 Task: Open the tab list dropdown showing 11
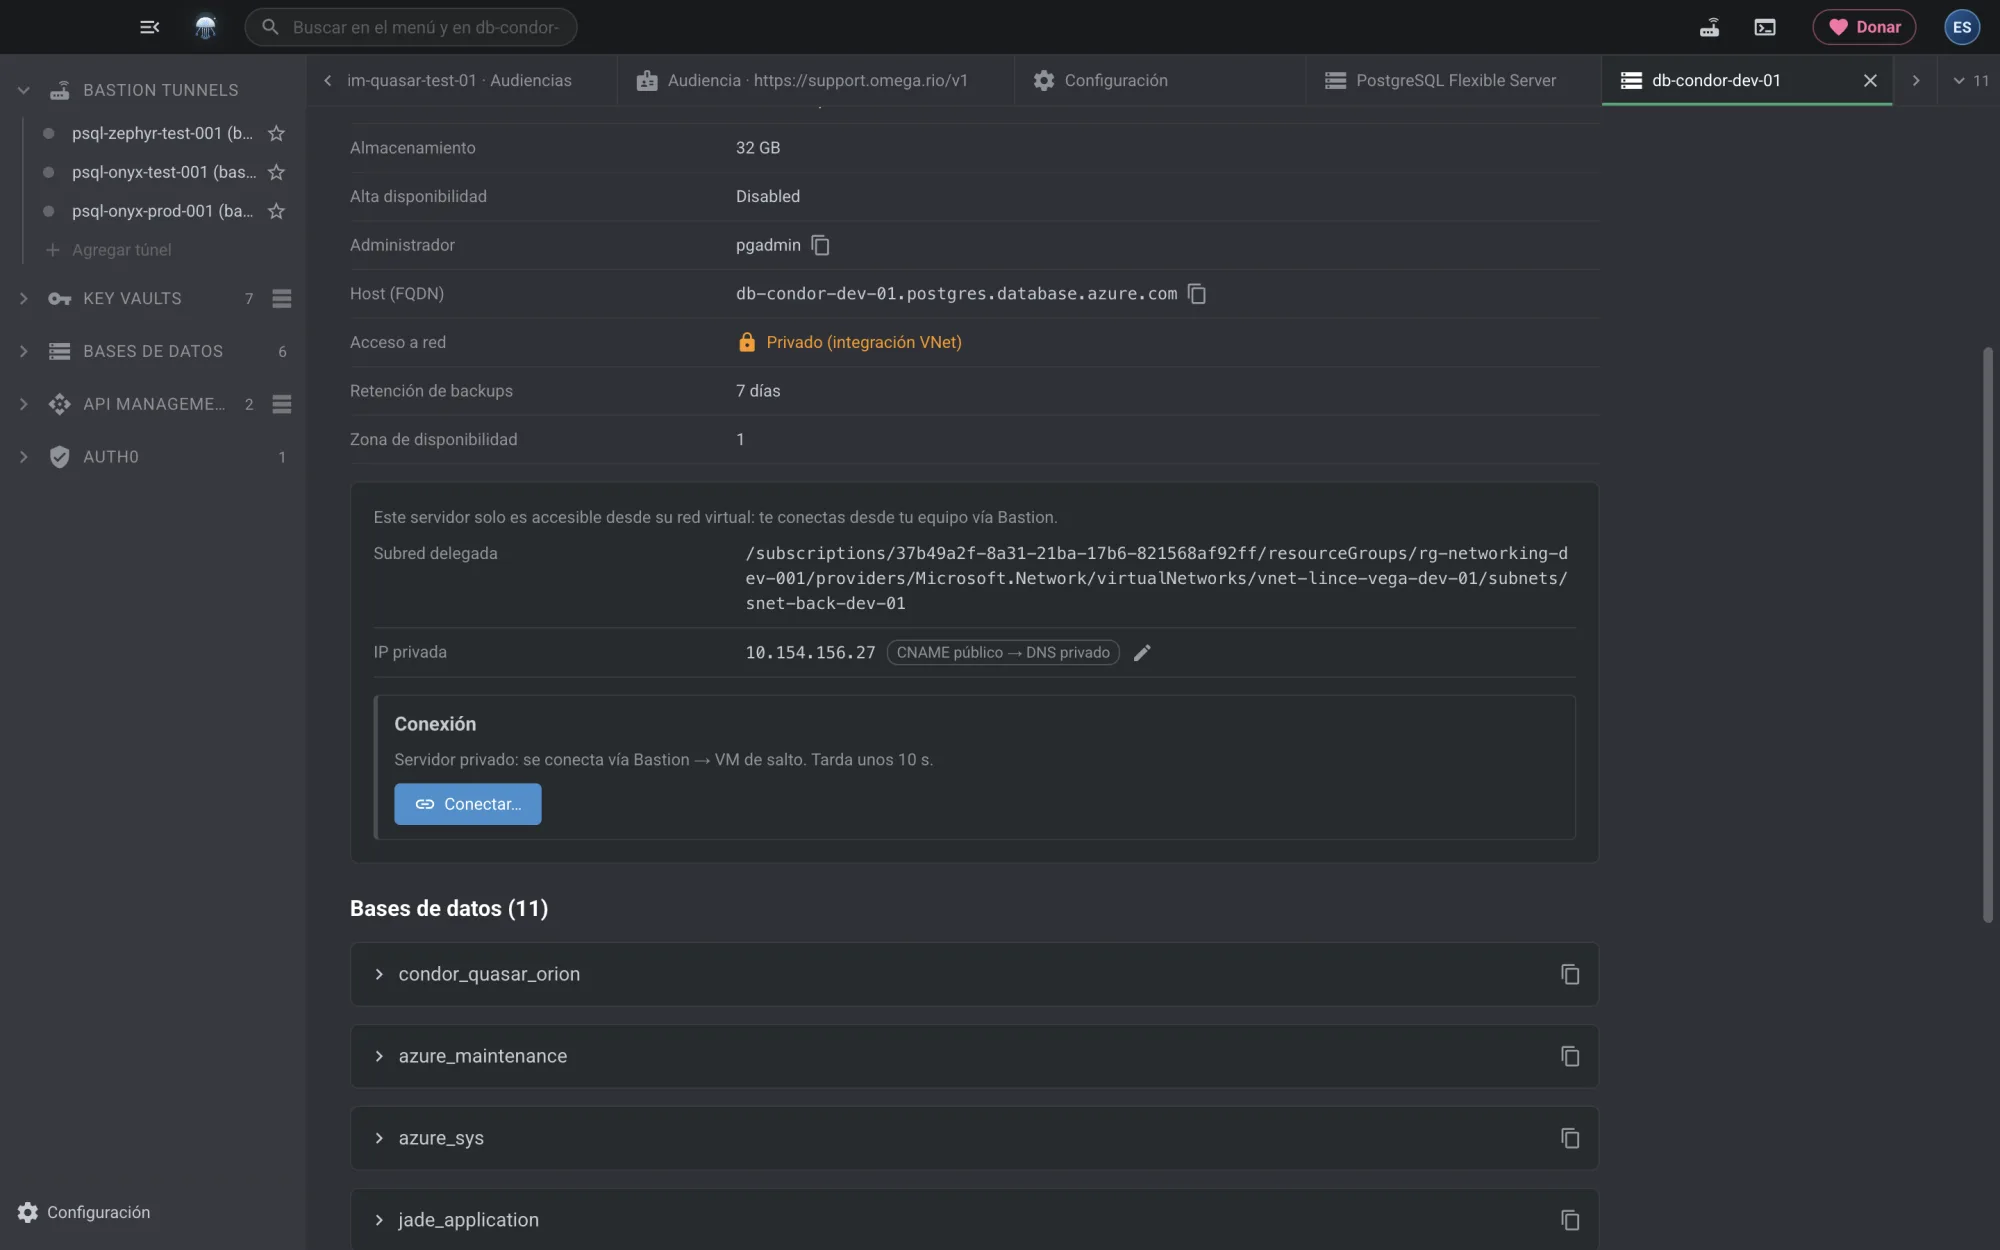[x=1970, y=80]
